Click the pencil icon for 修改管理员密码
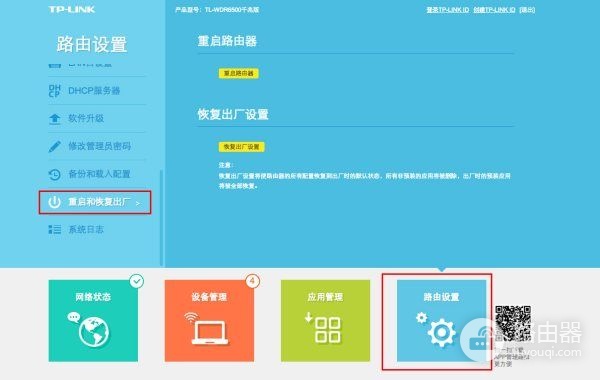Image resolution: width=600 pixels, height=380 pixels. [x=55, y=146]
